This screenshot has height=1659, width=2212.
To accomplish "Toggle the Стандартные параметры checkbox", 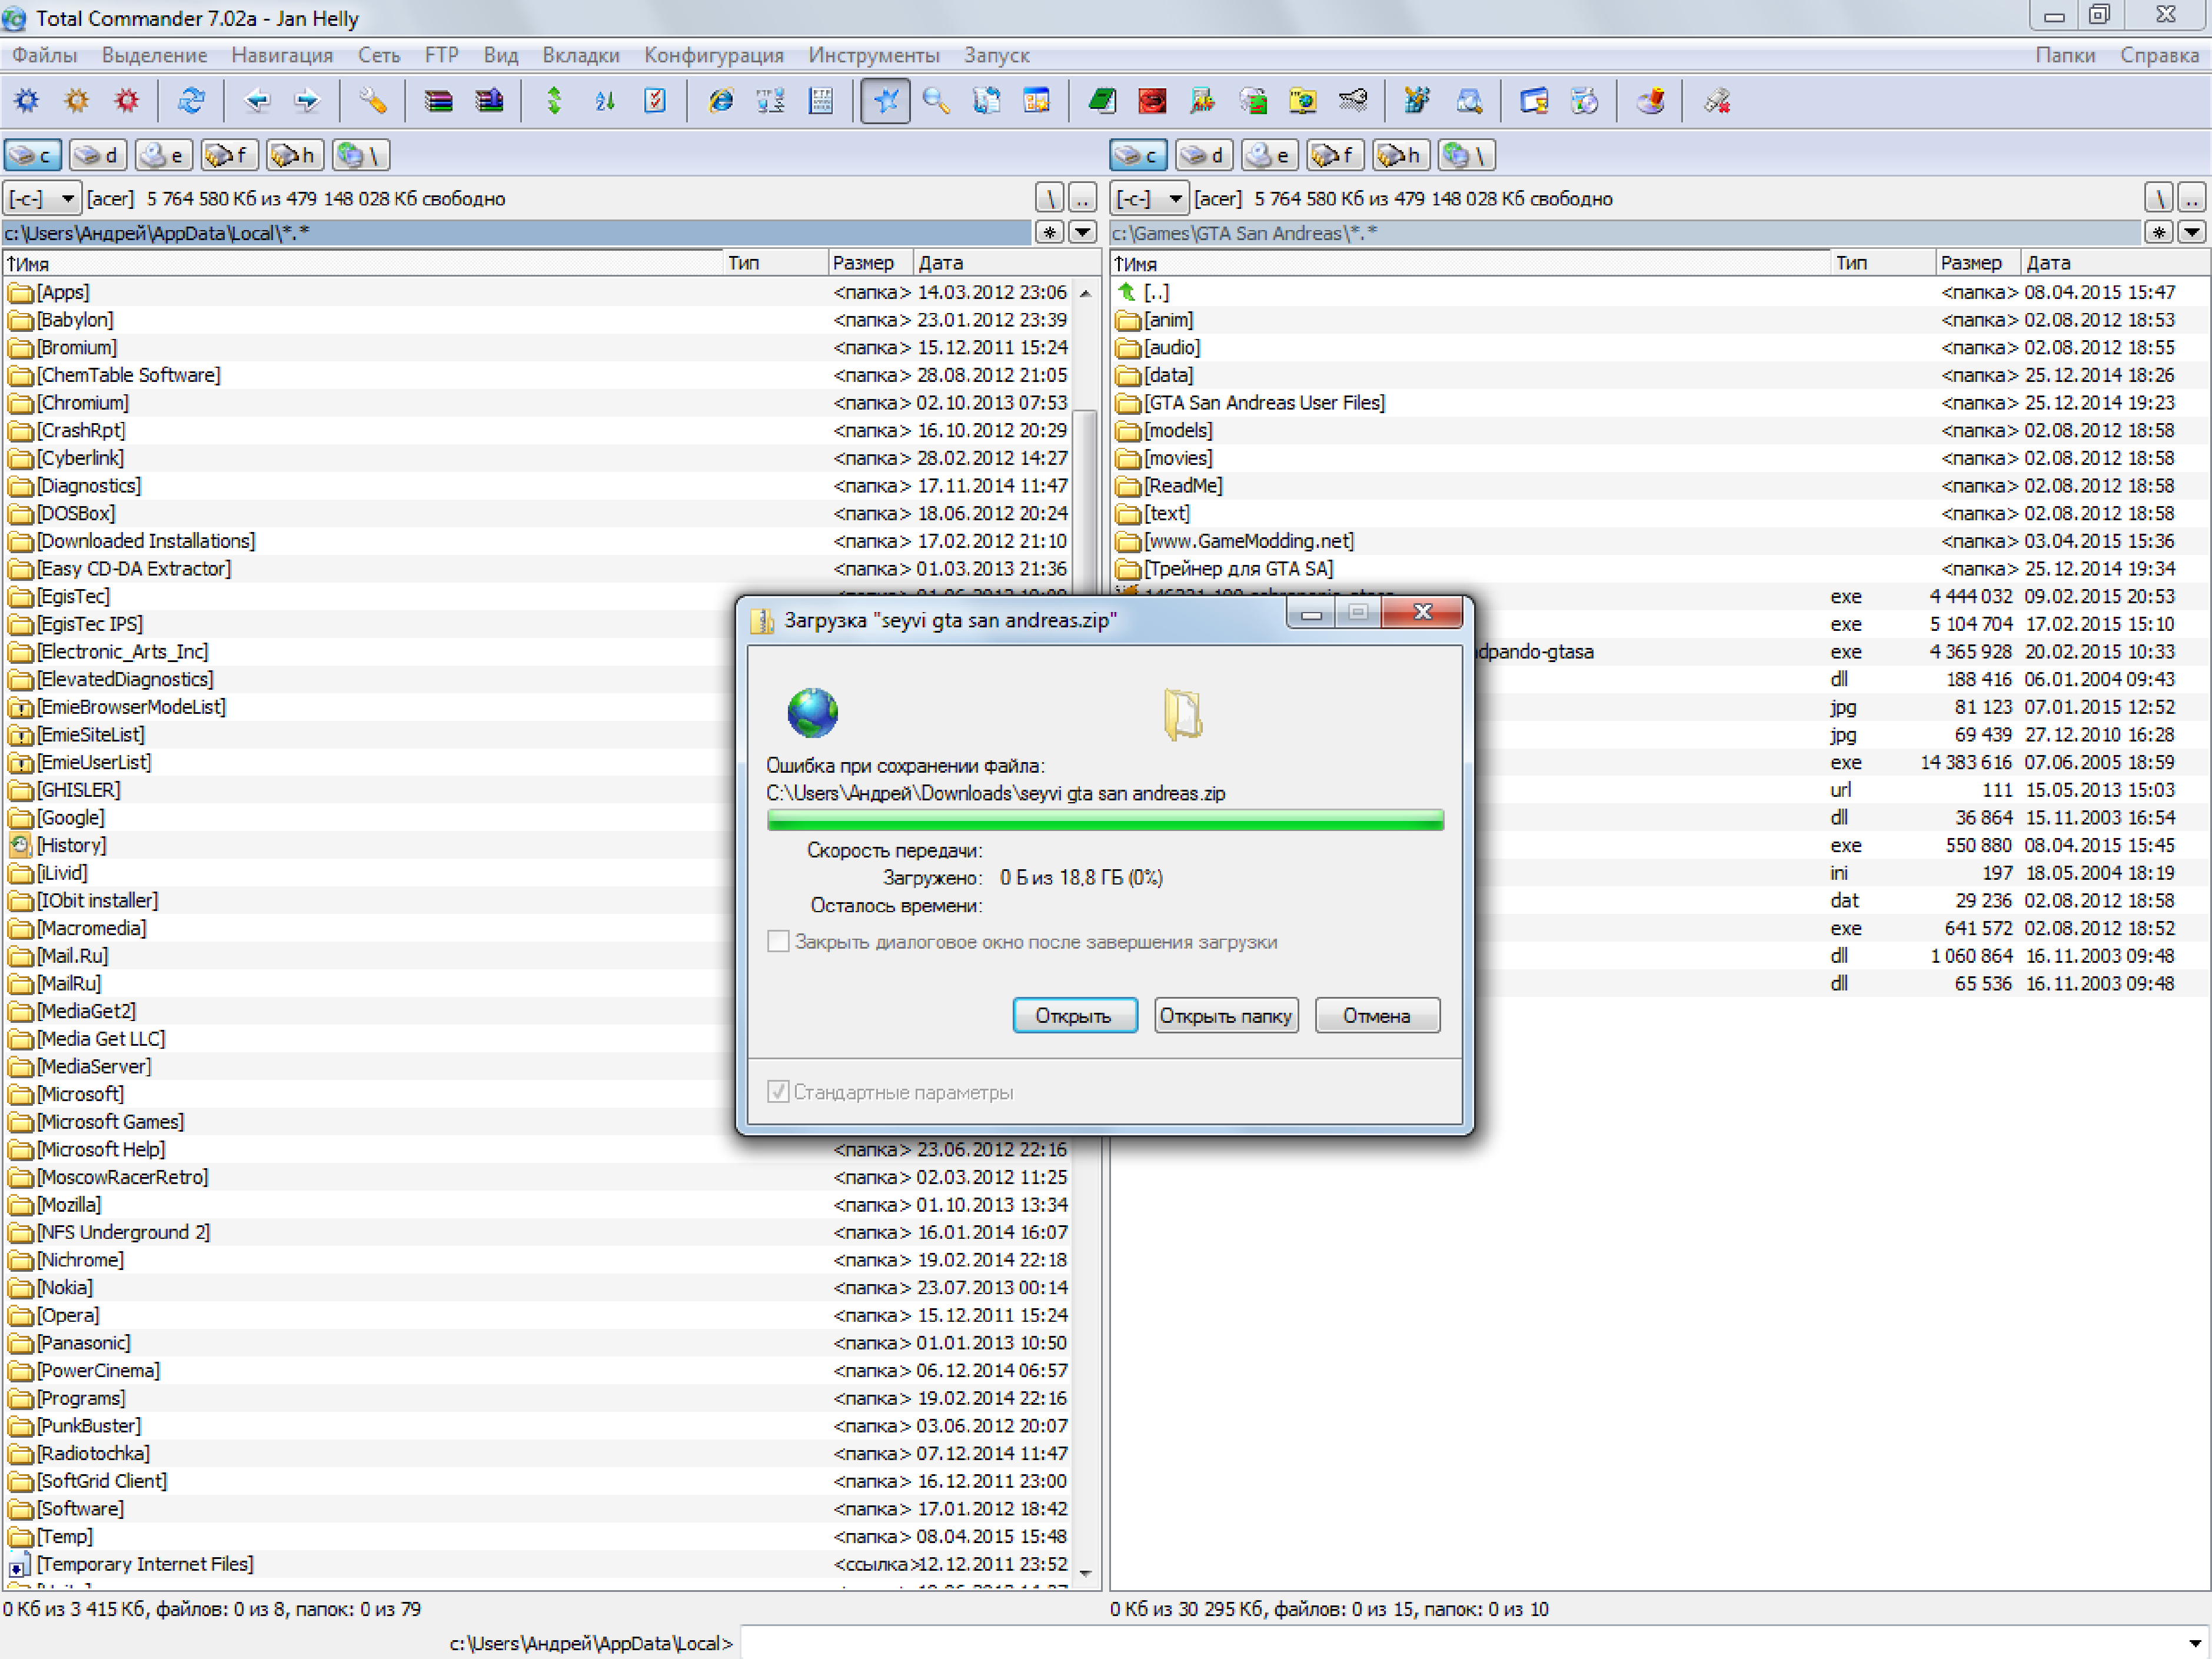I will 778,1092.
